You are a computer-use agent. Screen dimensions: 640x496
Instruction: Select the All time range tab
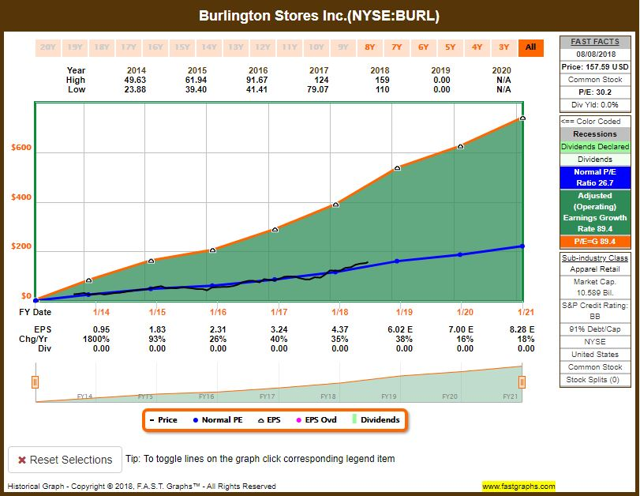click(x=531, y=47)
